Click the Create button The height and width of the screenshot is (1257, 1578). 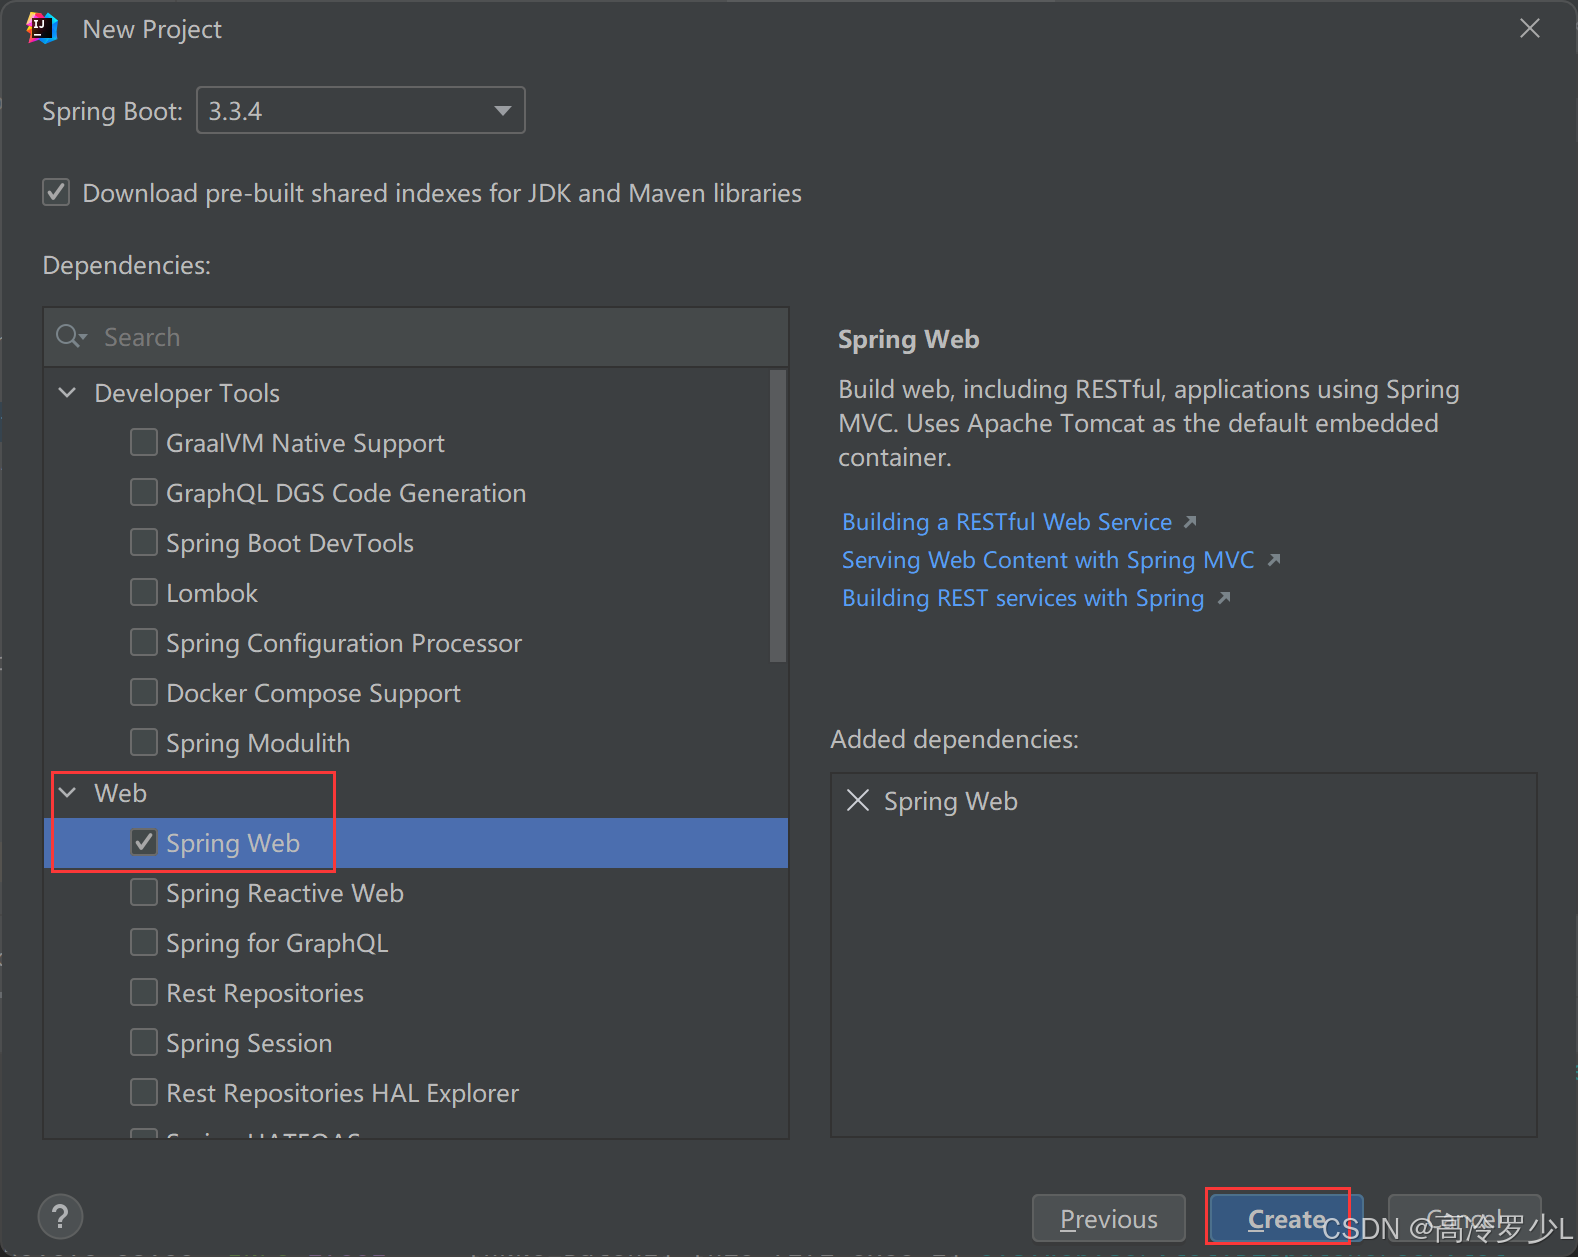click(x=1286, y=1219)
